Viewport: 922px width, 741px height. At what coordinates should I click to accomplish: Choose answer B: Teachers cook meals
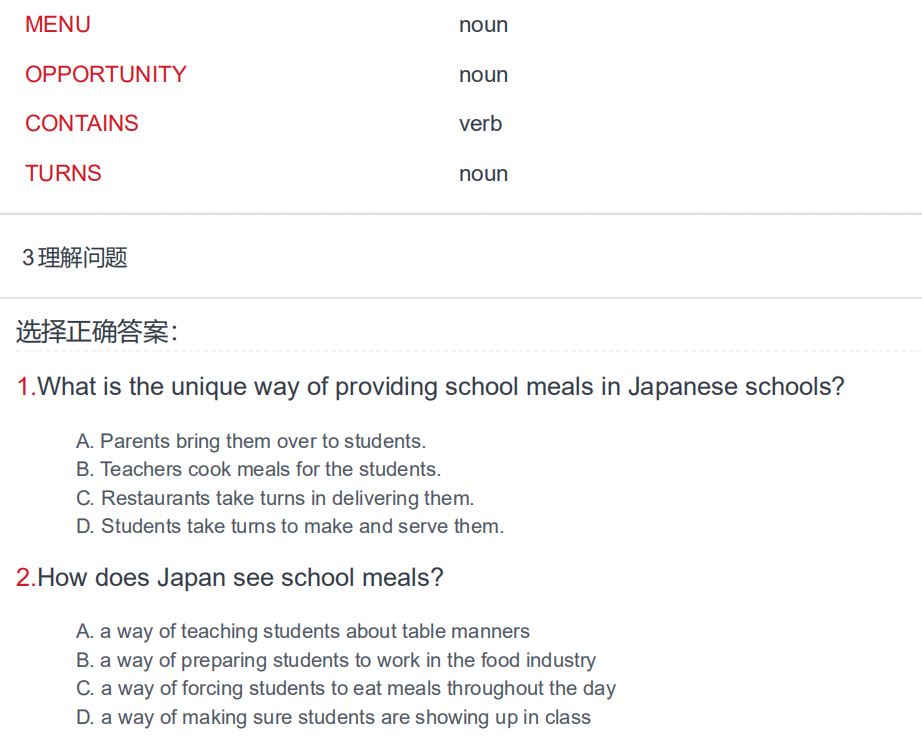(259, 469)
